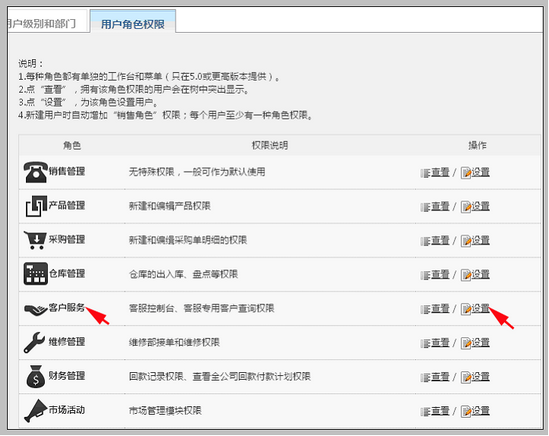549x436 pixels.
Task: Click the pencil edit icon in 客户服务 row
Action: click(x=466, y=309)
